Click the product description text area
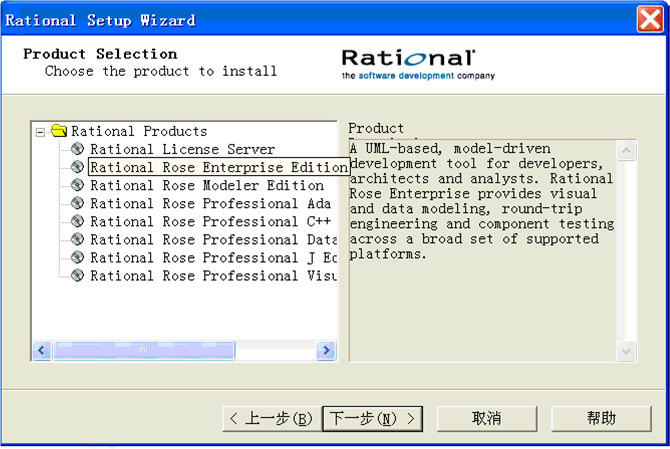Screen dimensions: 670x449 tap(483, 251)
